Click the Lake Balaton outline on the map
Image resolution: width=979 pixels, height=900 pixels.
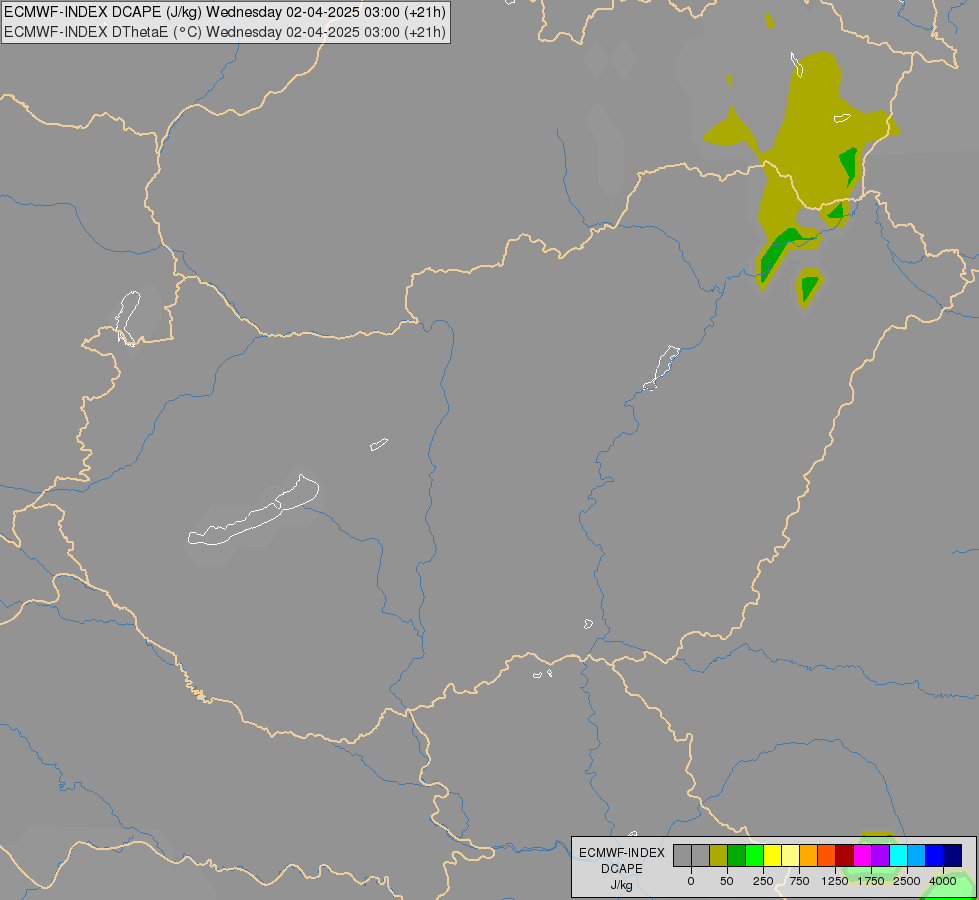coord(253,510)
